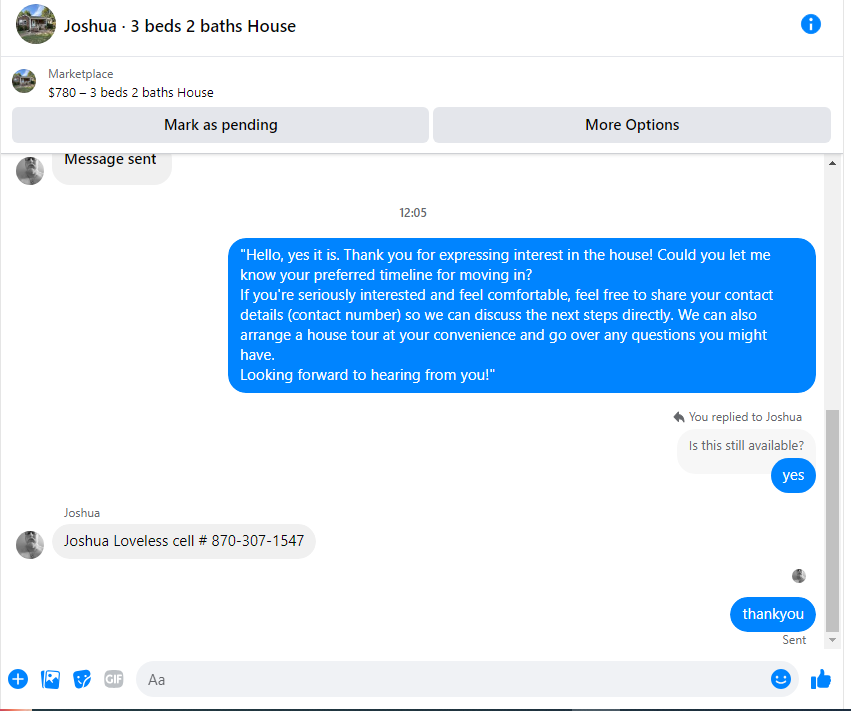Open More Options for listing

click(632, 125)
